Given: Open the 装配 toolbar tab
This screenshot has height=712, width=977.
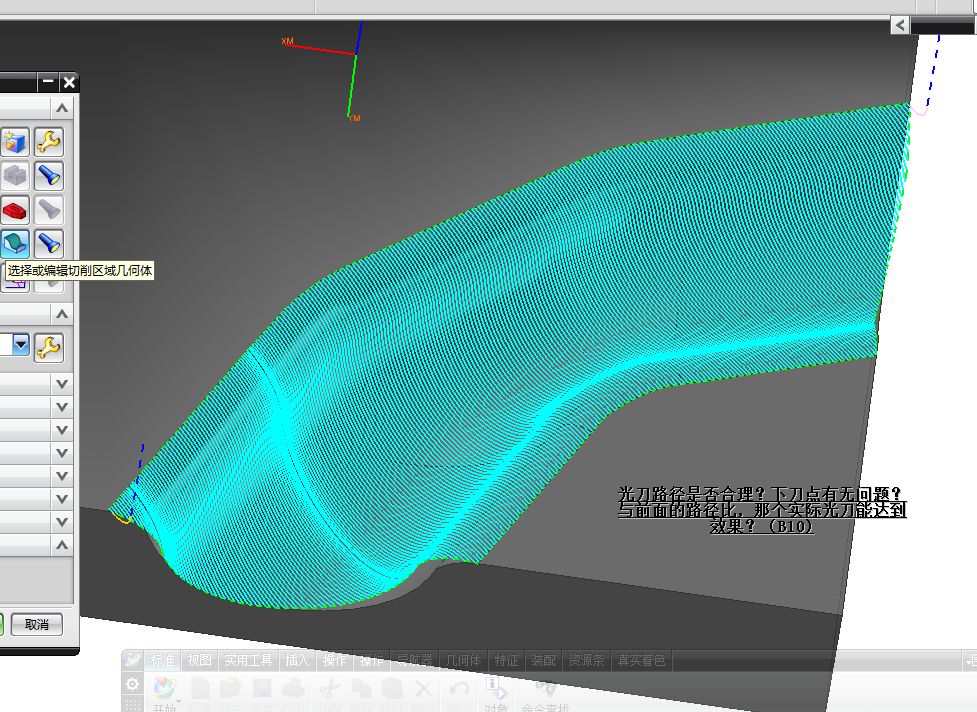Looking at the screenshot, I should point(543,660).
